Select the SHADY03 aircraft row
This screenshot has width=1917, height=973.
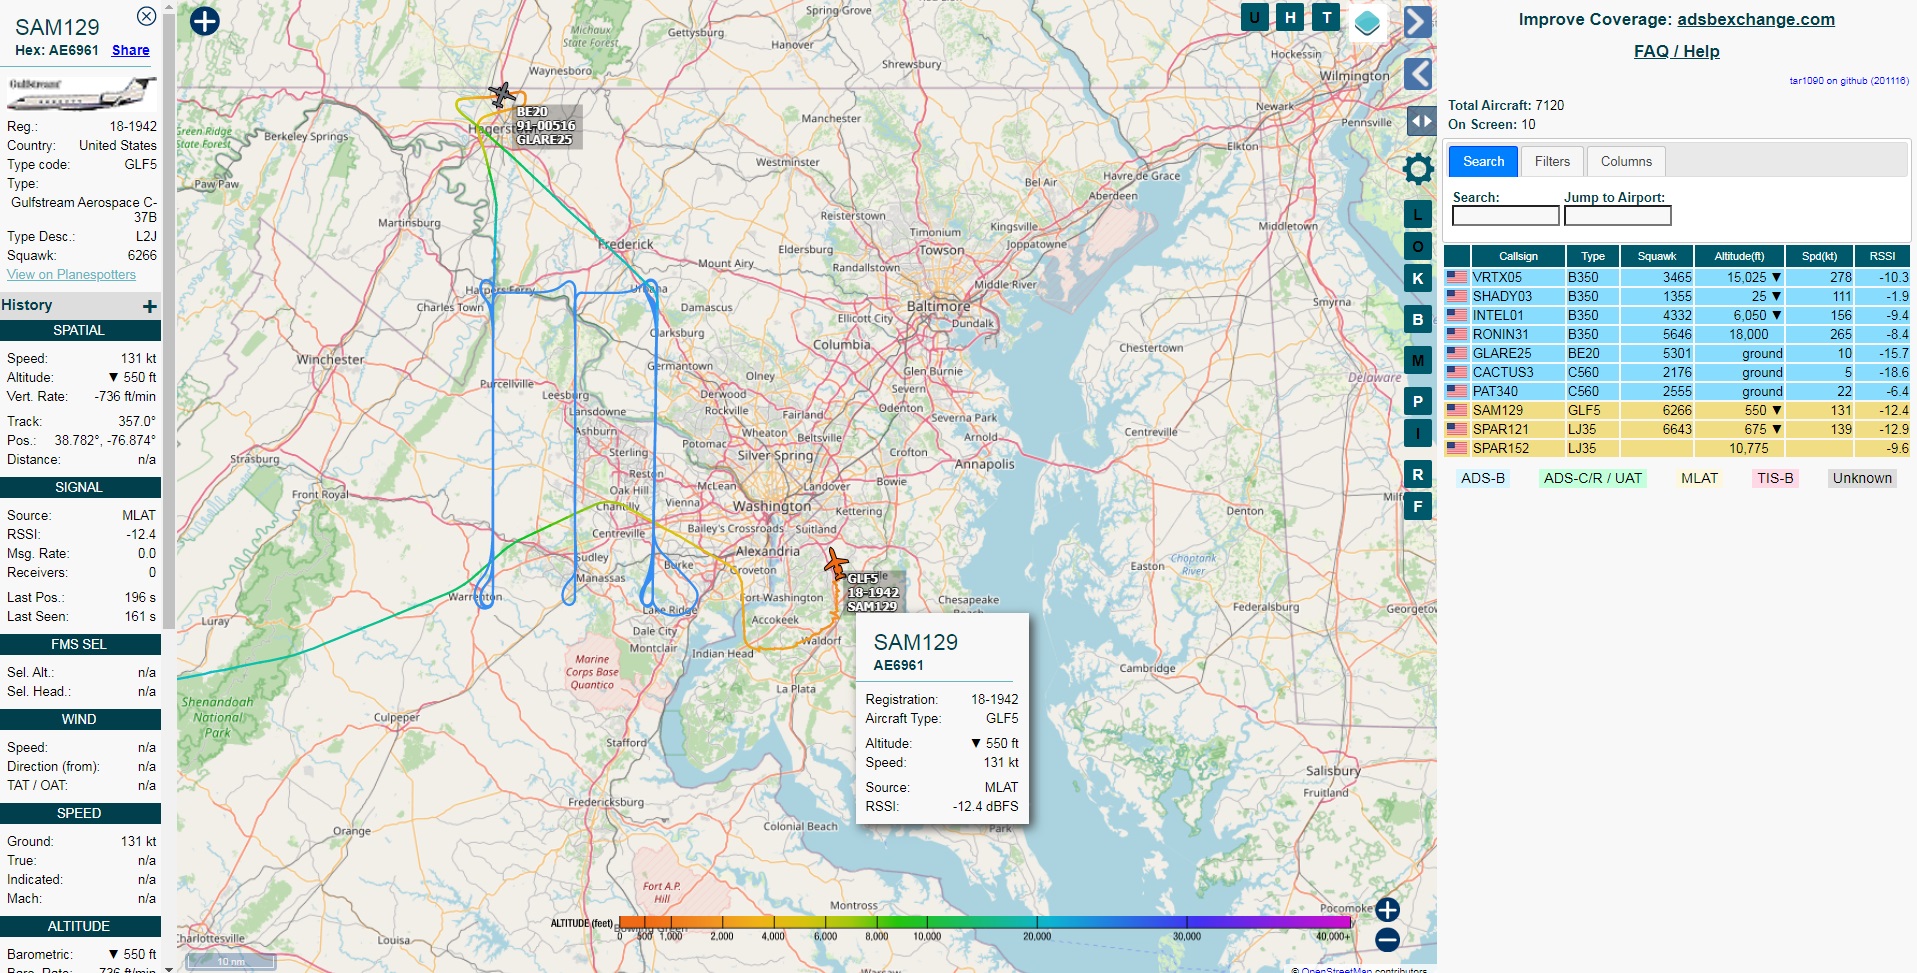[1677, 296]
